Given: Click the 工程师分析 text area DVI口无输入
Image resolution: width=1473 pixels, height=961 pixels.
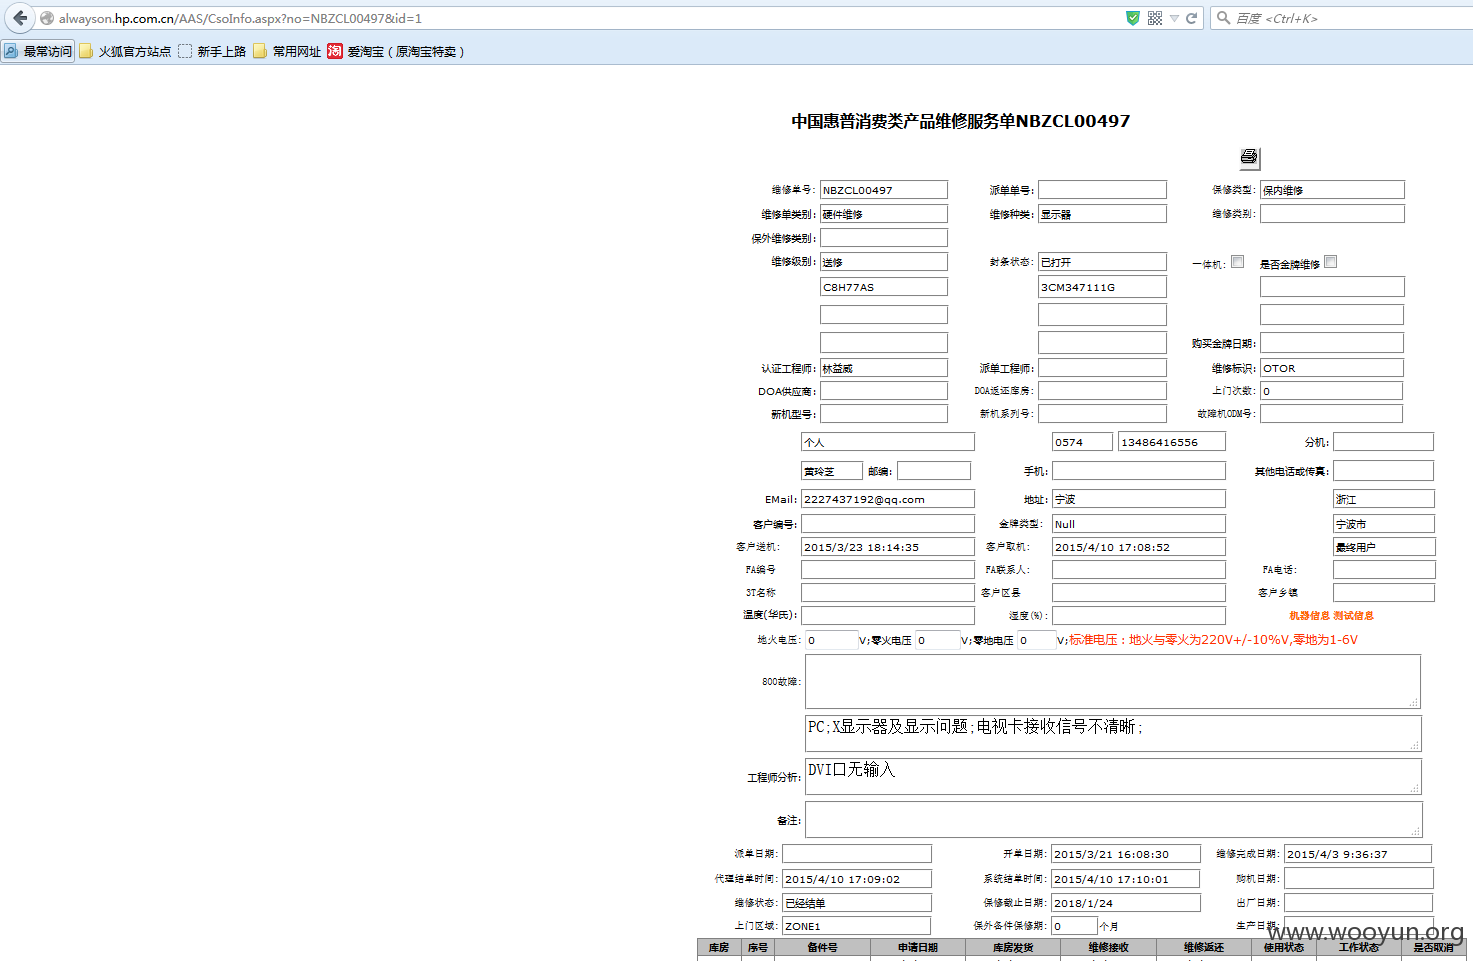Looking at the screenshot, I should (x=1113, y=776).
